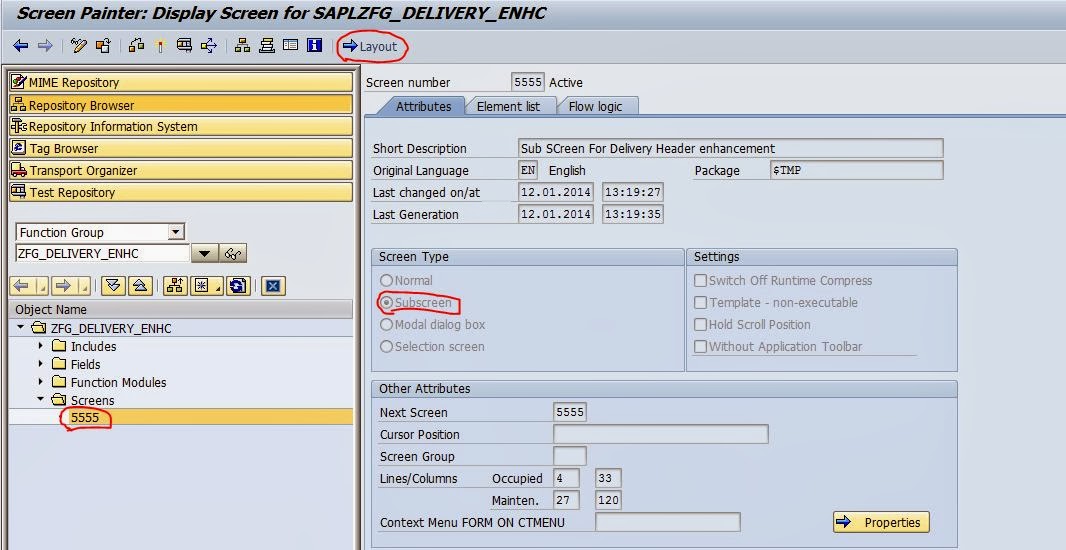Click the Refresh Object List icon
Viewport: 1066px width, 550px height.
(237, 286)
